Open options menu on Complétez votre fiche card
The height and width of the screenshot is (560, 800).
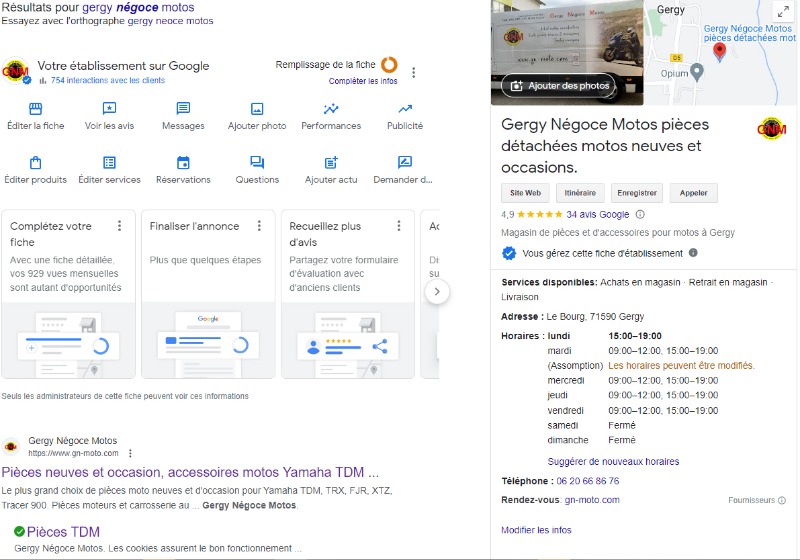coord(120,226)
